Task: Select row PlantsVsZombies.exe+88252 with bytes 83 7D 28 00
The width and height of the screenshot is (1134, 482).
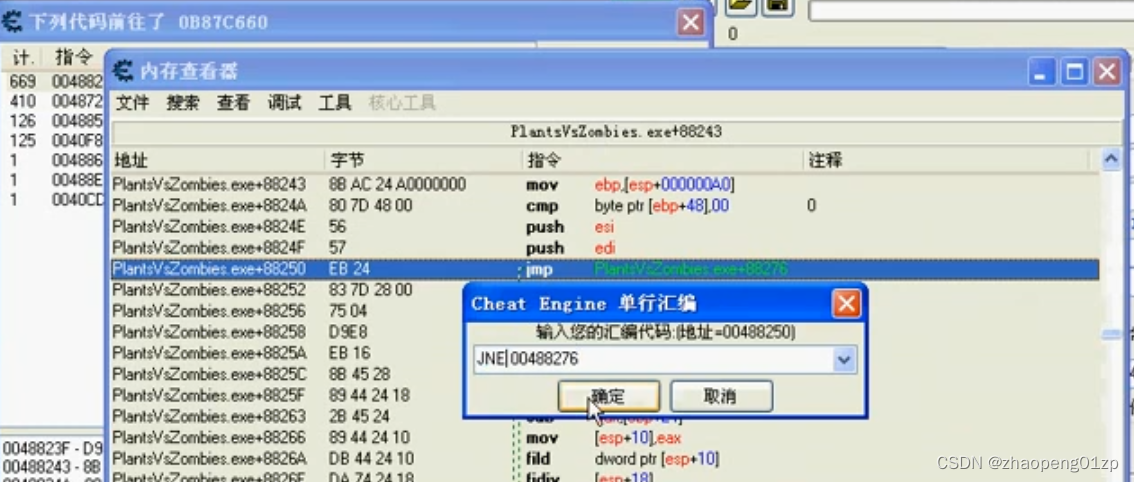Action: [x=286, y=290]
